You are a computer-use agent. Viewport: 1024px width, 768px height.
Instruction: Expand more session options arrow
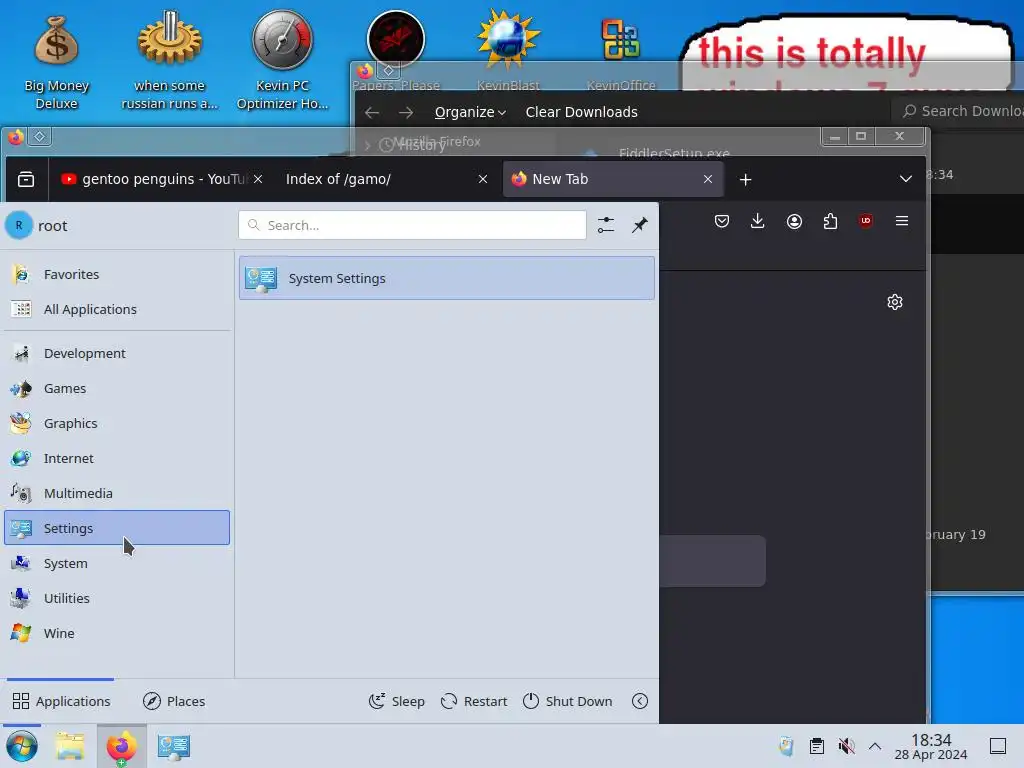640,701
